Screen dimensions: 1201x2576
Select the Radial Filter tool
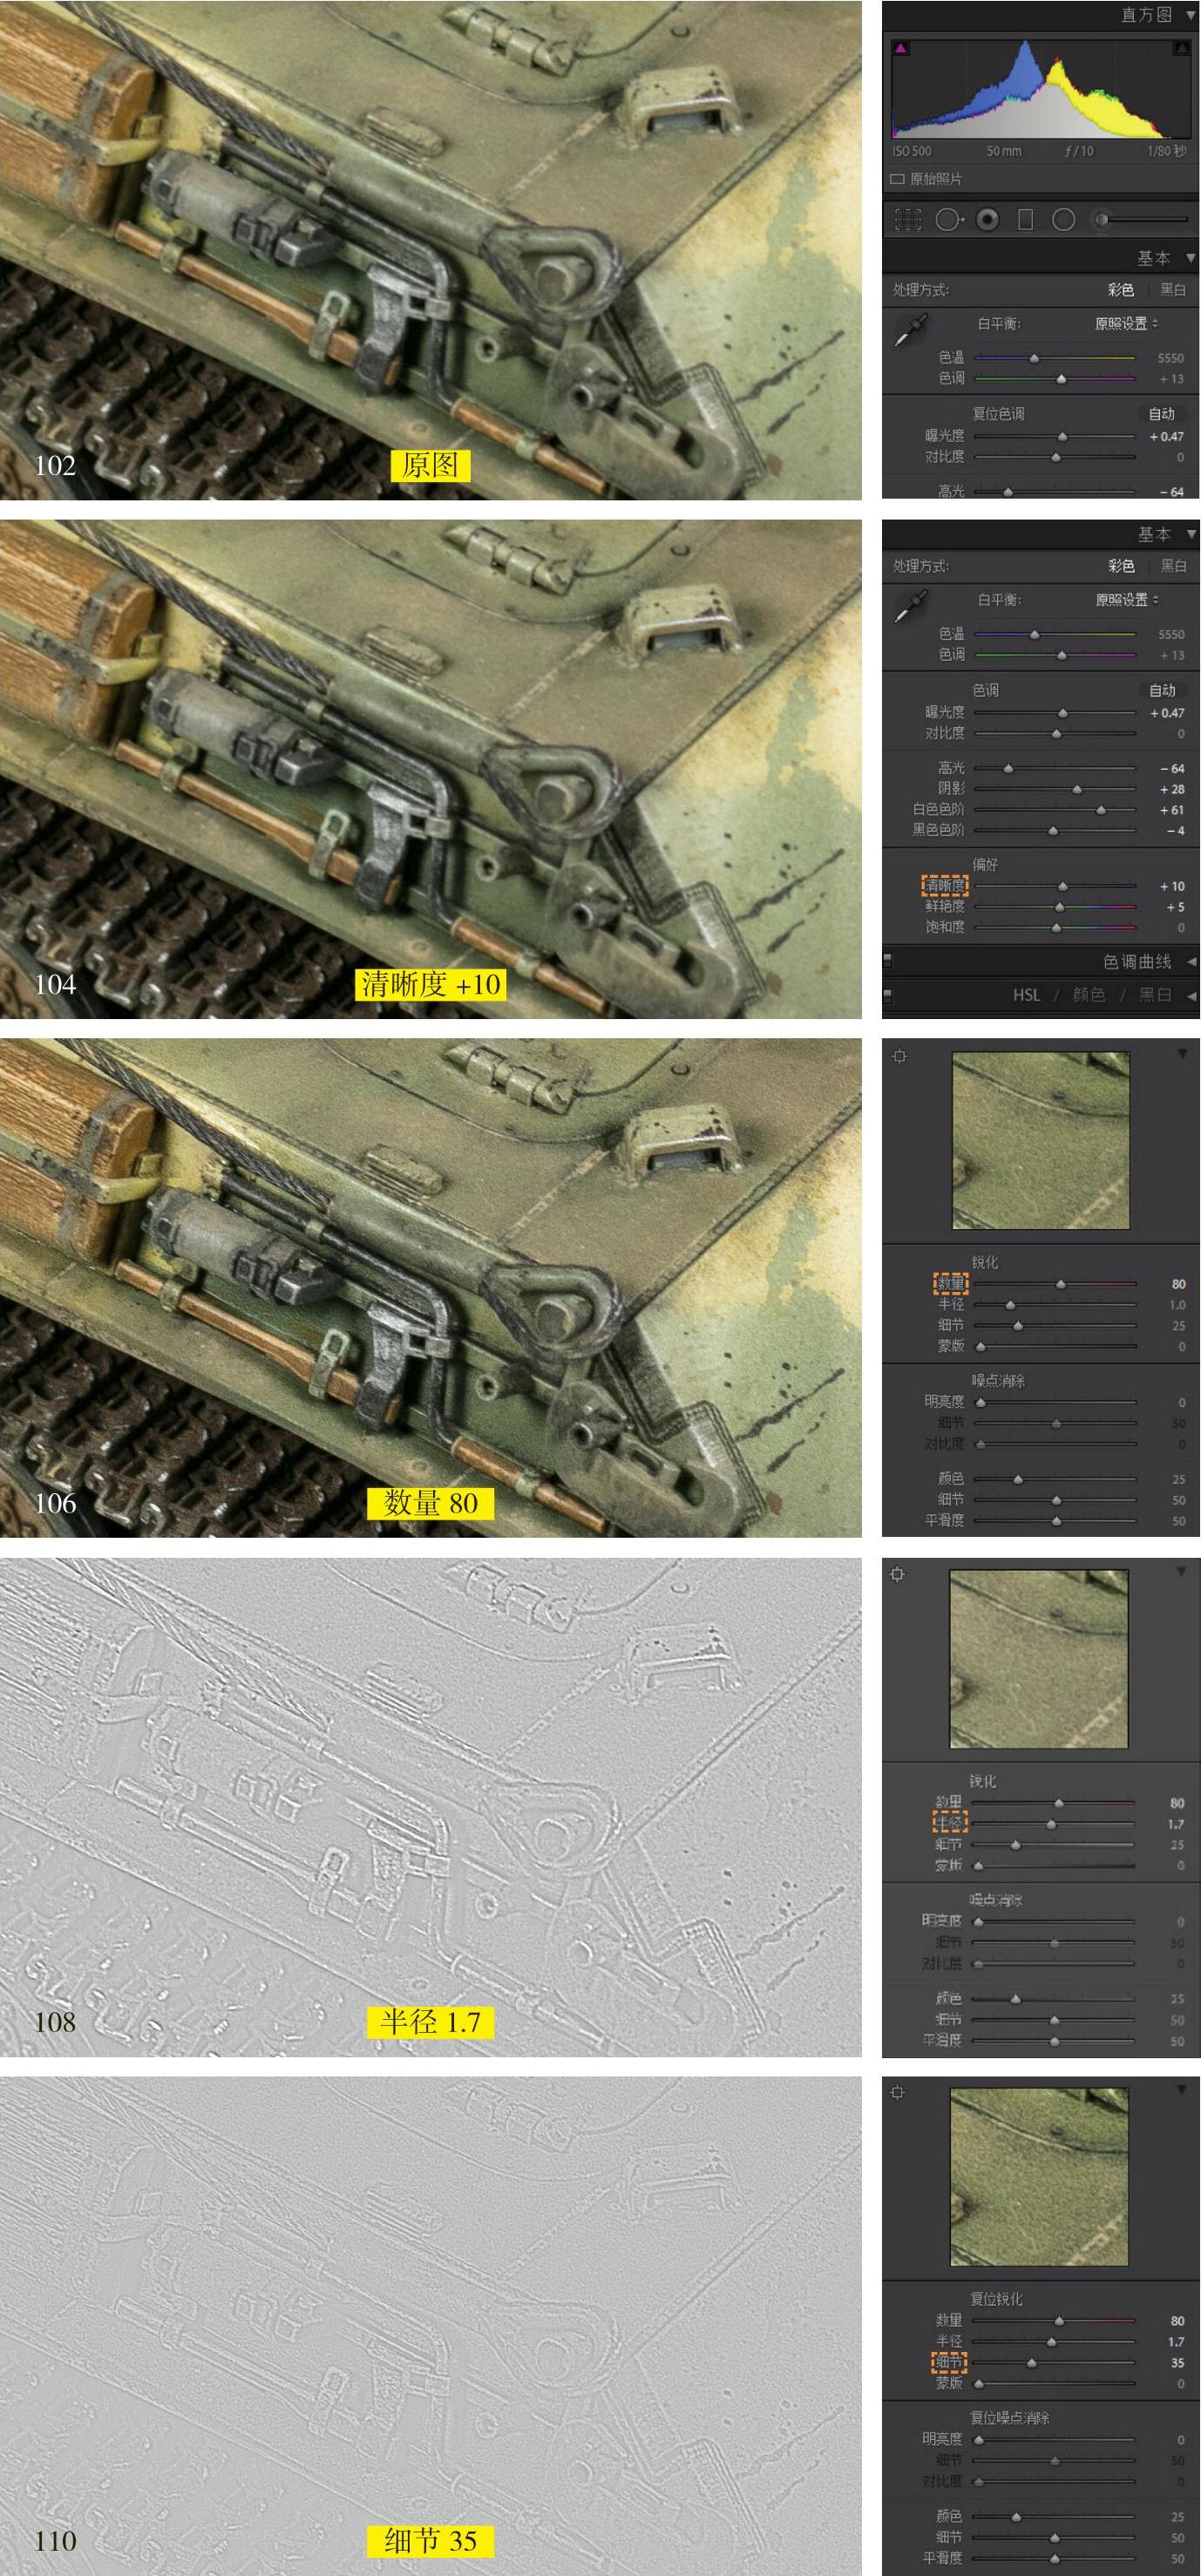tap(1063, 219)
